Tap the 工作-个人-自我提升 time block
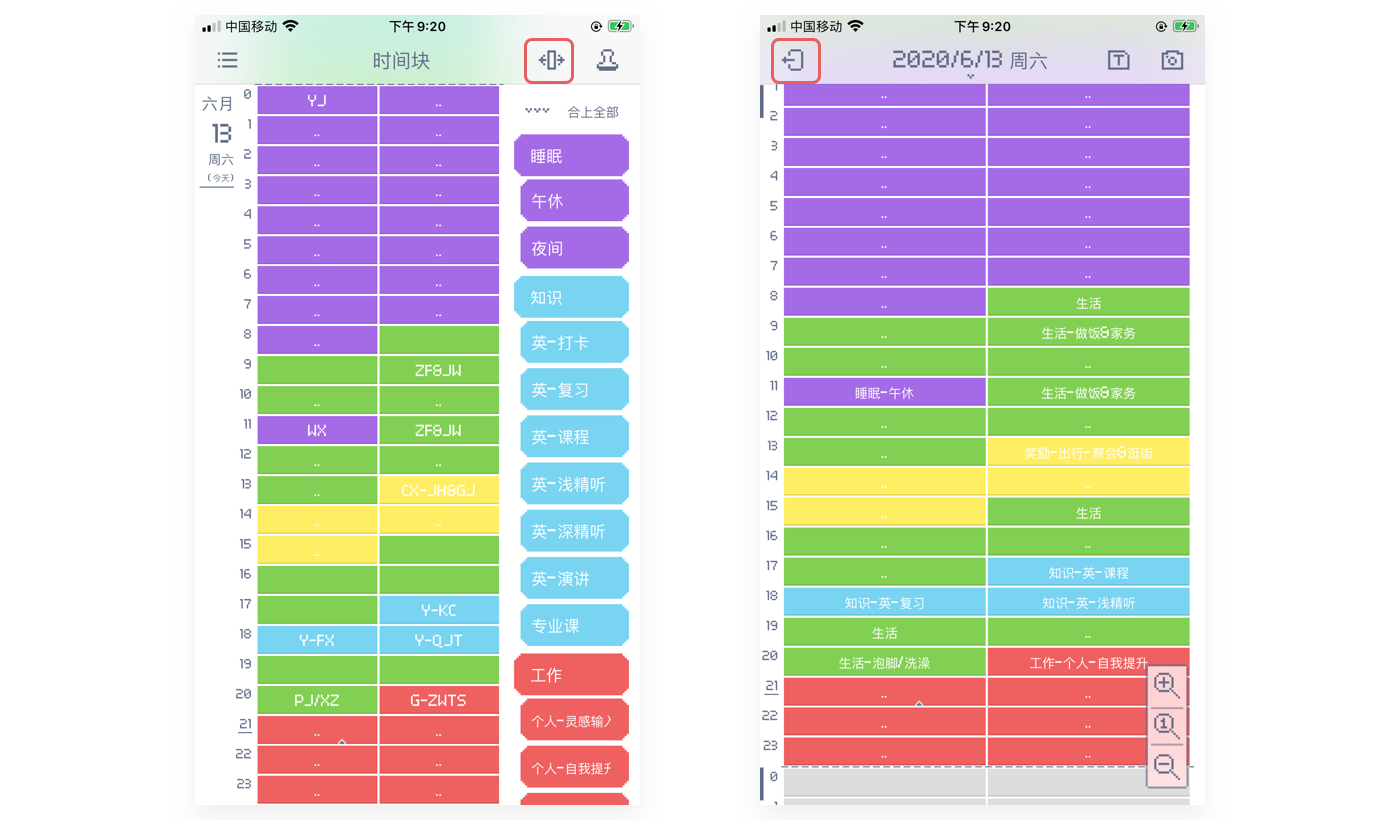The image size is (1400, 820). coord(1088,663)
